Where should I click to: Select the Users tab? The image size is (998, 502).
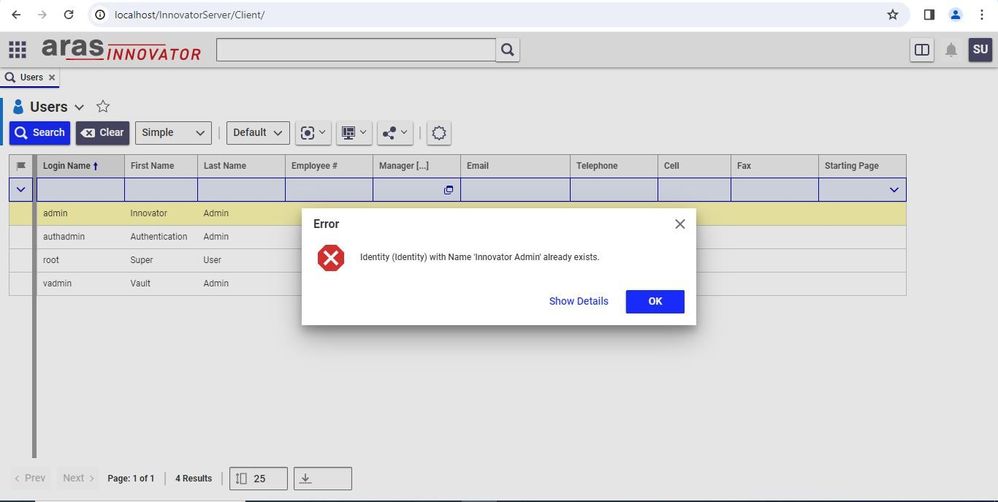pos(30,77)
